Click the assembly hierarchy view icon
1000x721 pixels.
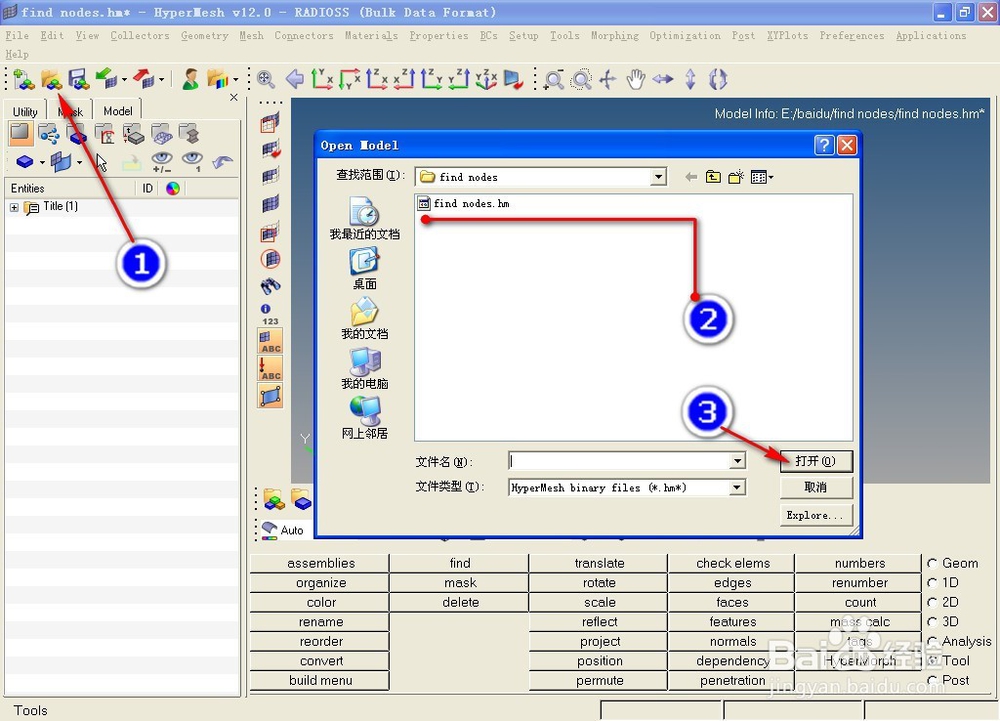(x=49, y=135)
